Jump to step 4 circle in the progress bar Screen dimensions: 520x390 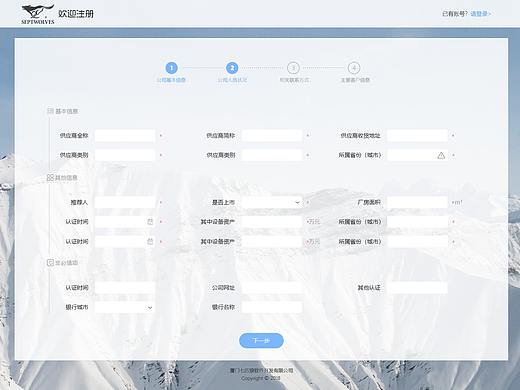(x=354, y=68)
